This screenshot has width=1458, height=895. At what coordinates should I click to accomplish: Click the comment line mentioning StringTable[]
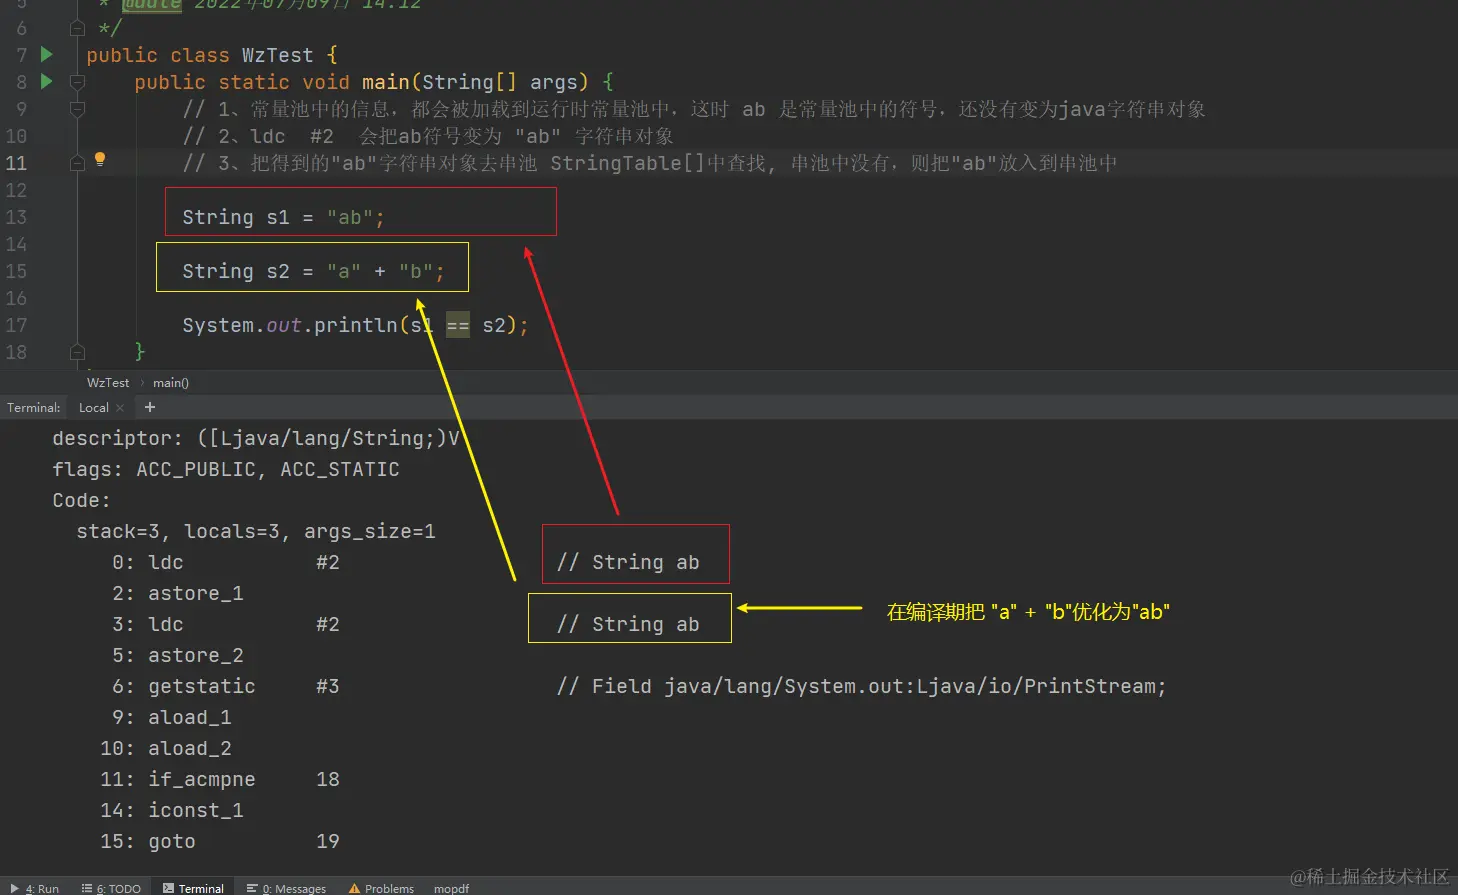click(650, 163)
